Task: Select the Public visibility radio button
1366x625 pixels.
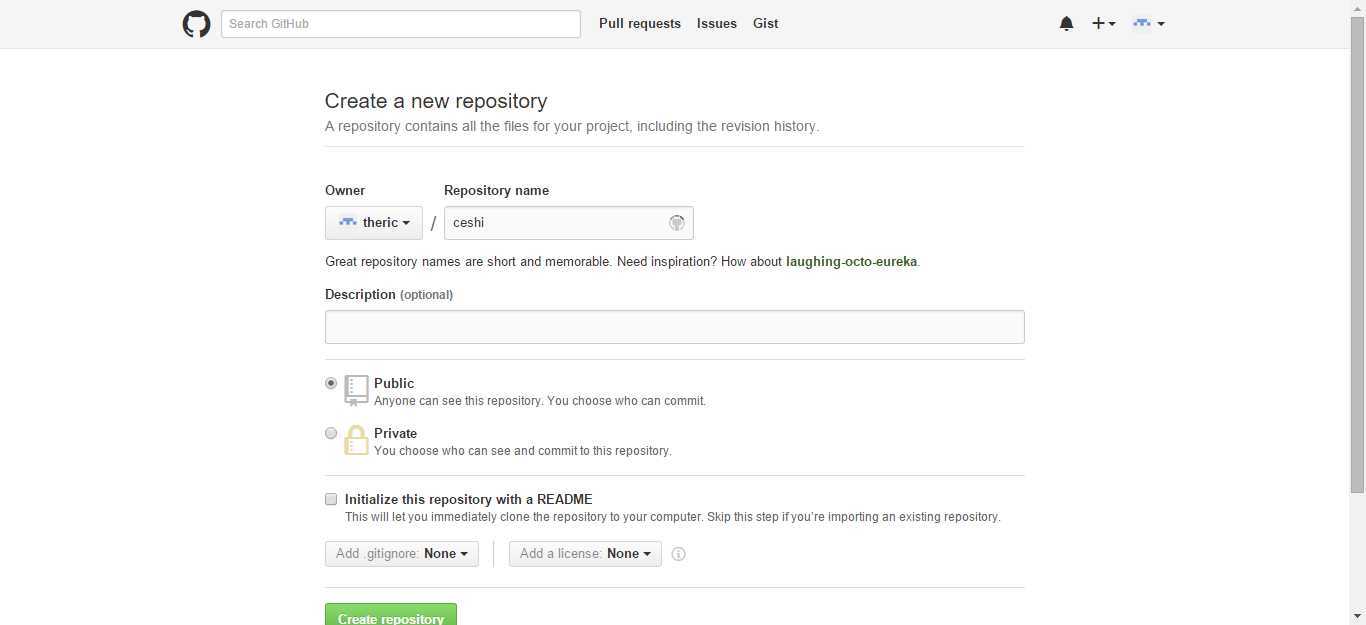Action: tap(331, 383)
